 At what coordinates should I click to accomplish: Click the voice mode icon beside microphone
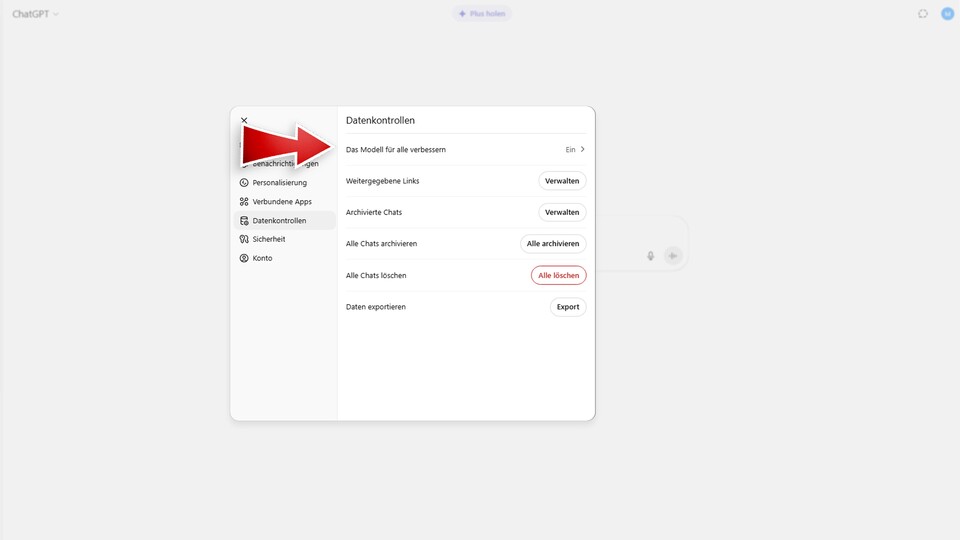pyautogui.click(x=673, y=256)
